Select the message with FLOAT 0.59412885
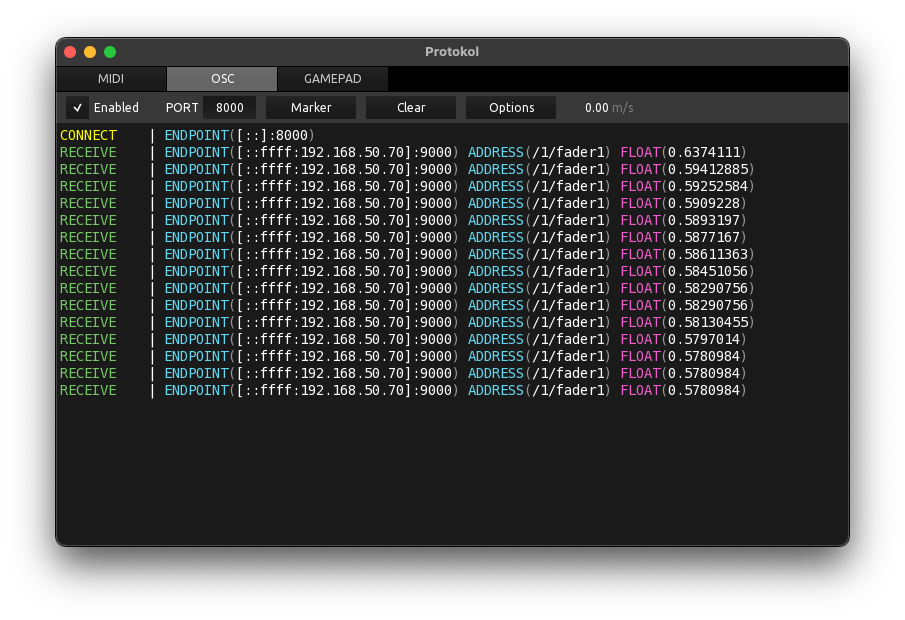This screenshot has width=905, height=620. click(x=407, y=169)
